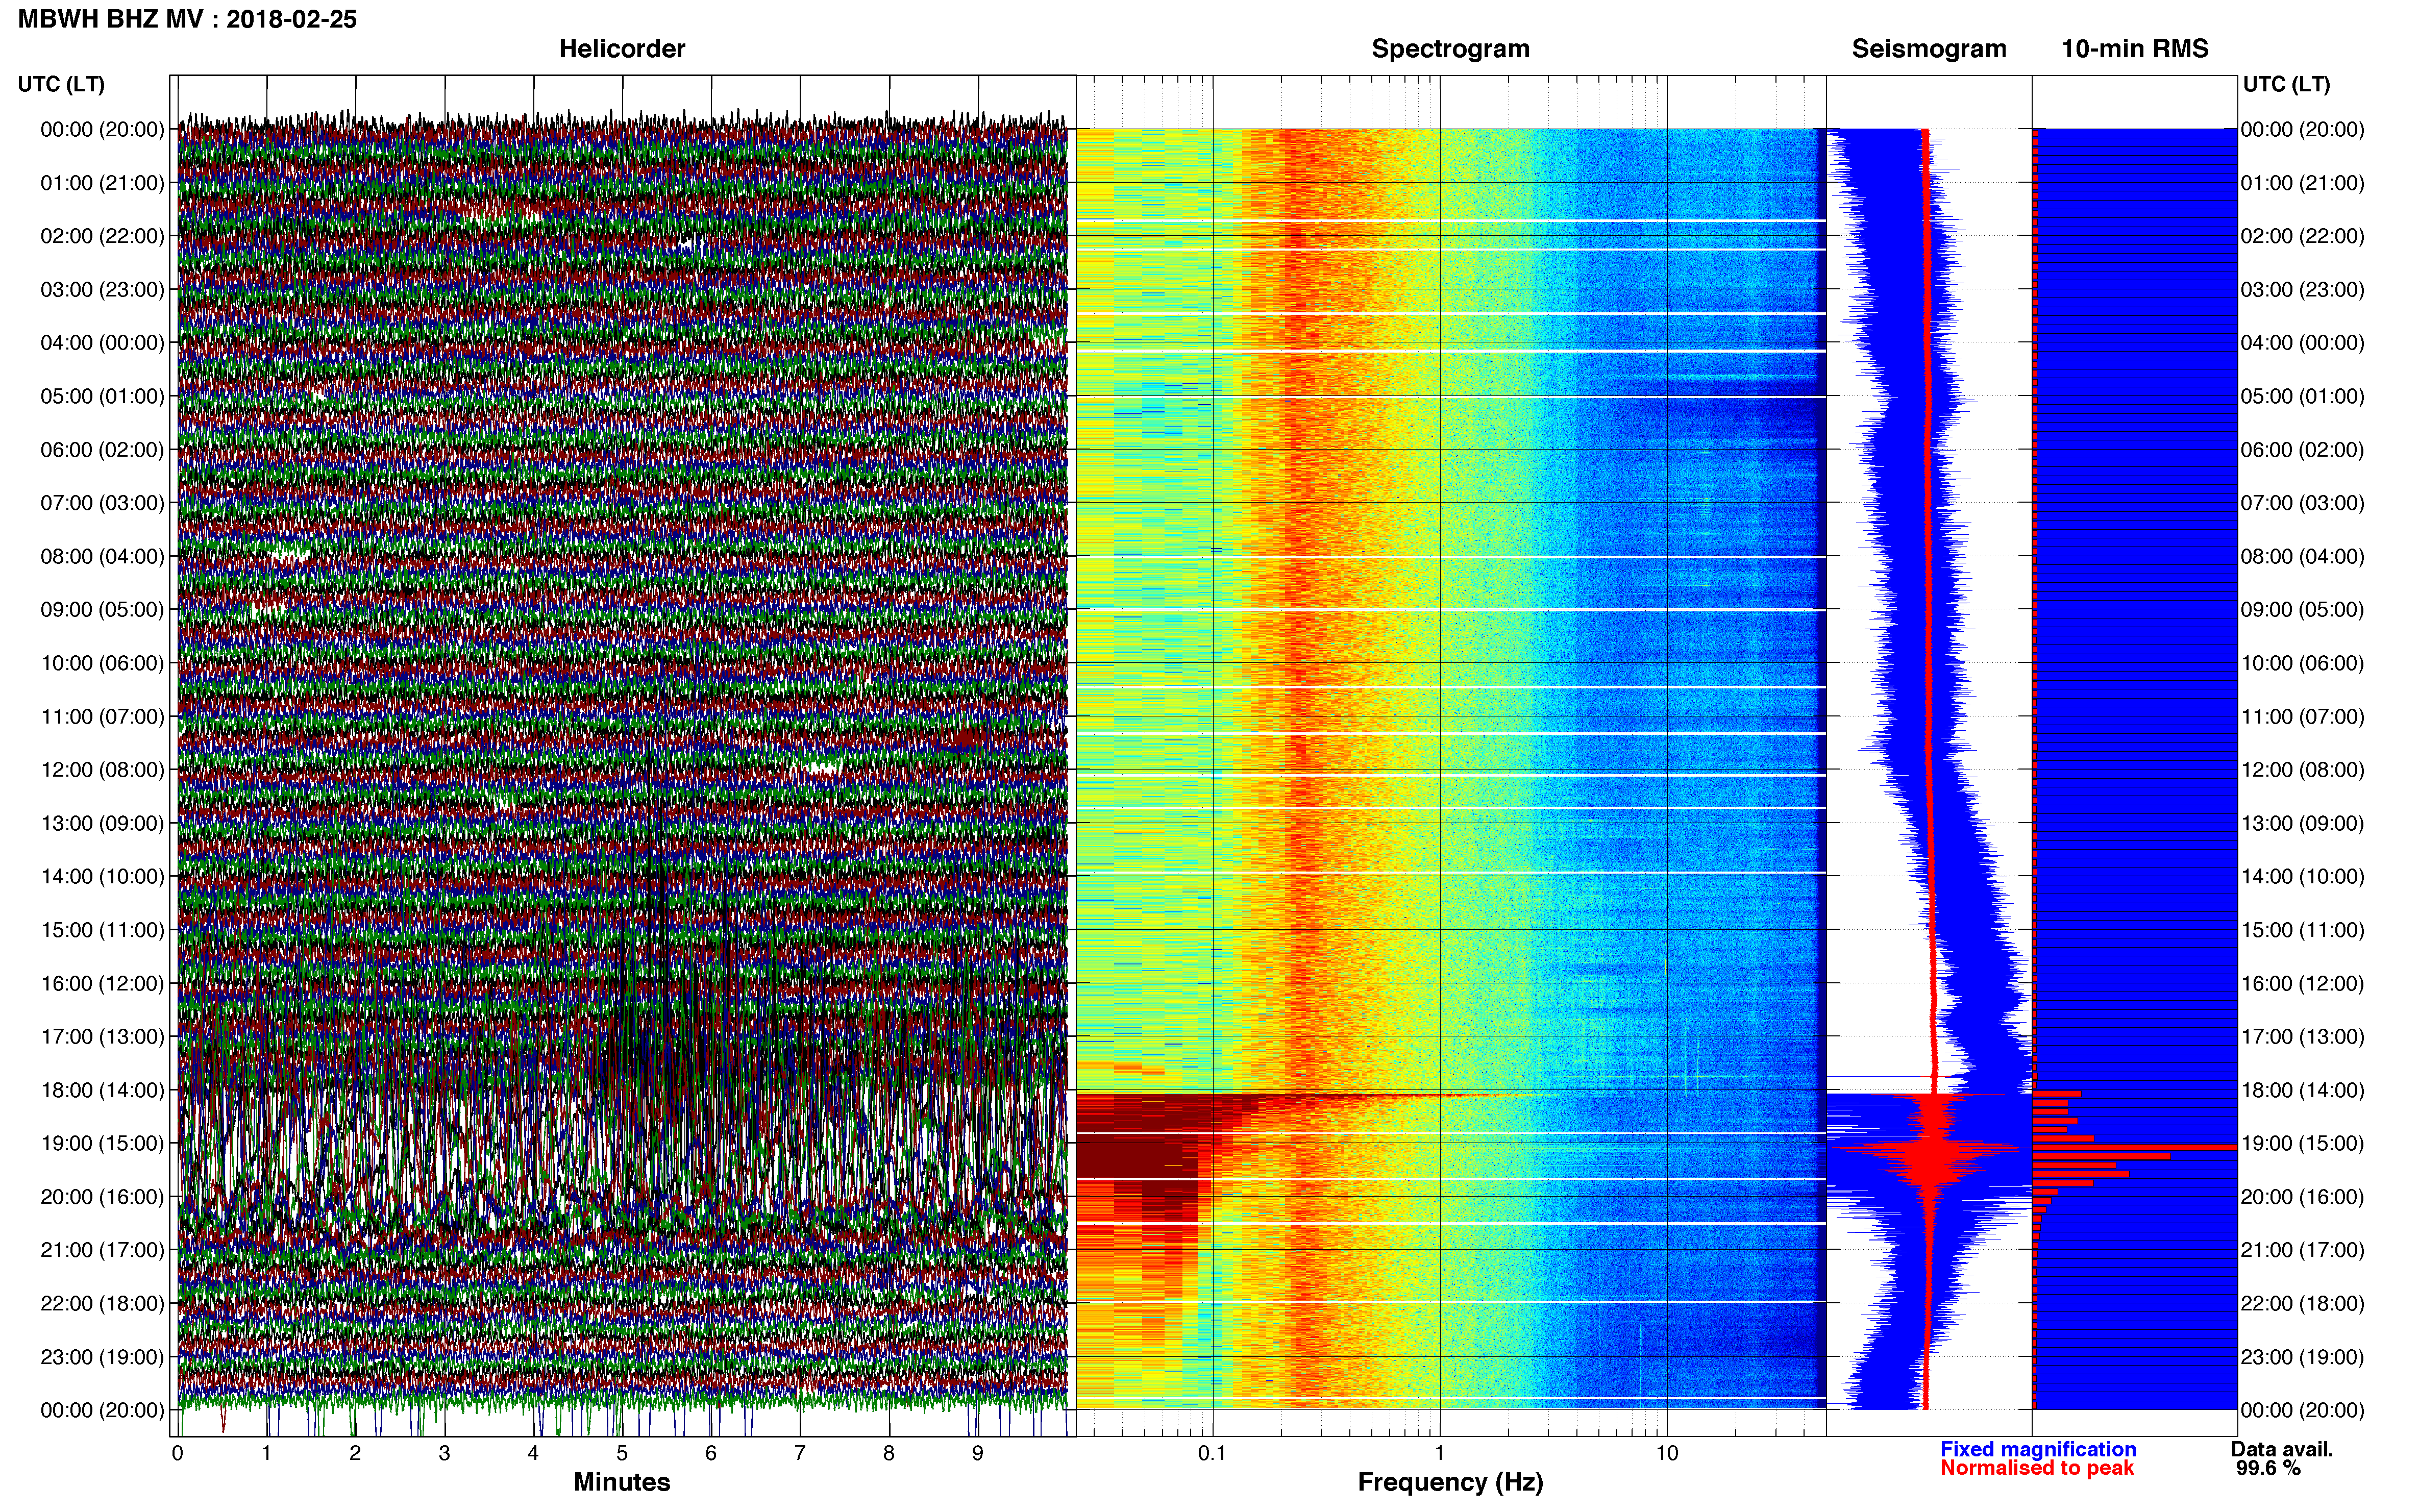Screen dimensions: 2419x1512
Task: Click the left '07:00 (03:00)' time label
Action: (102, 503)
